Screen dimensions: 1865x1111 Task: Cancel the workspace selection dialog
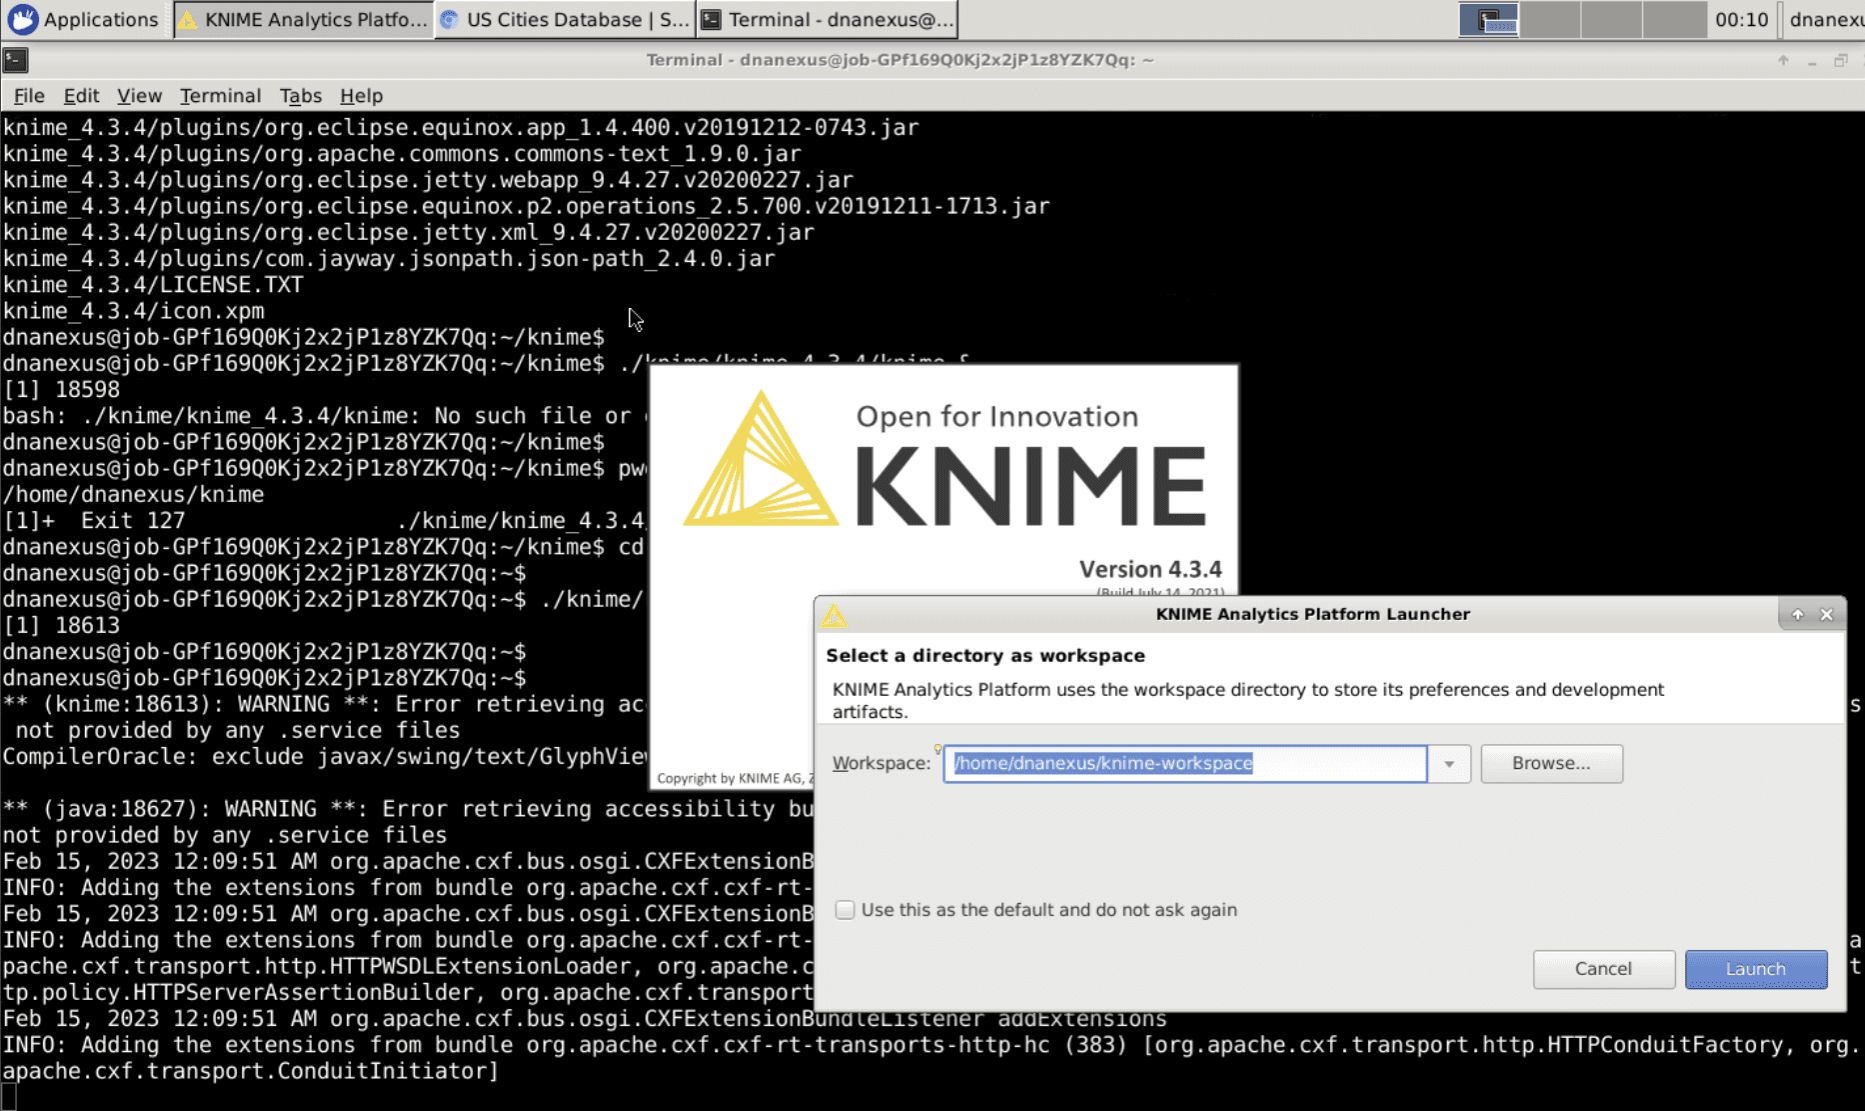point(1603,968)
